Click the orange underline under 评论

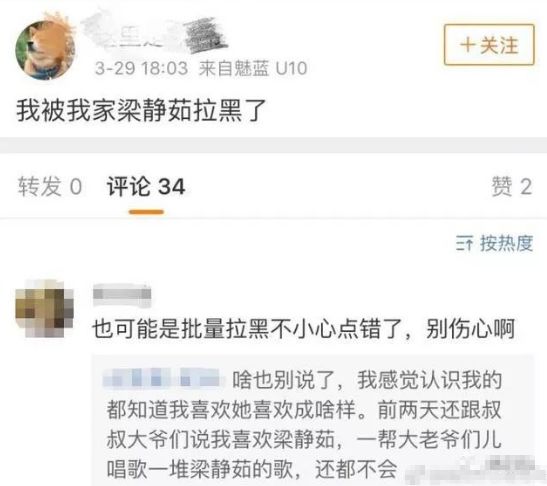146,212
